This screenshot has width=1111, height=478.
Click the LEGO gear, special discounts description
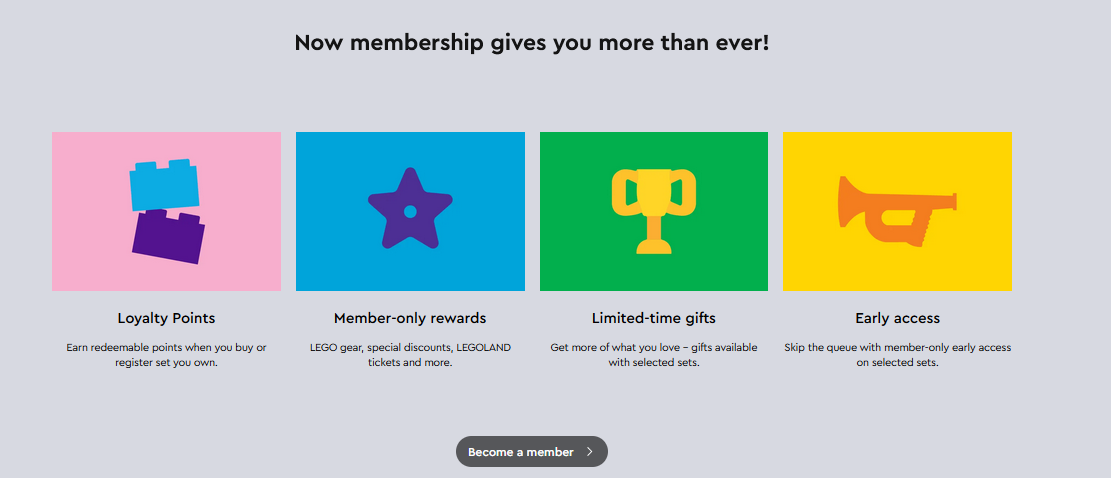tap(410, 355)
